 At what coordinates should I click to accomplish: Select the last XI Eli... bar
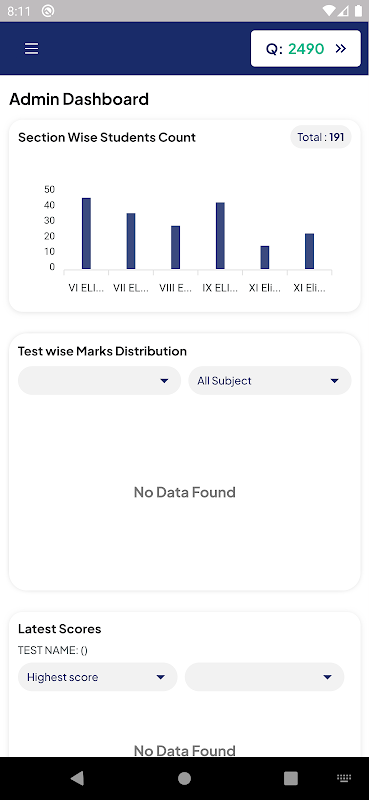coord(310,251)
